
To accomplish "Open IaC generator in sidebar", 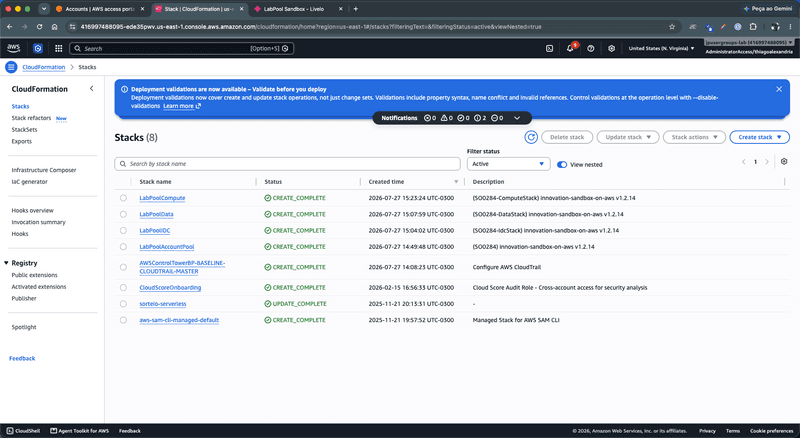I will click(x=30, y=182).
